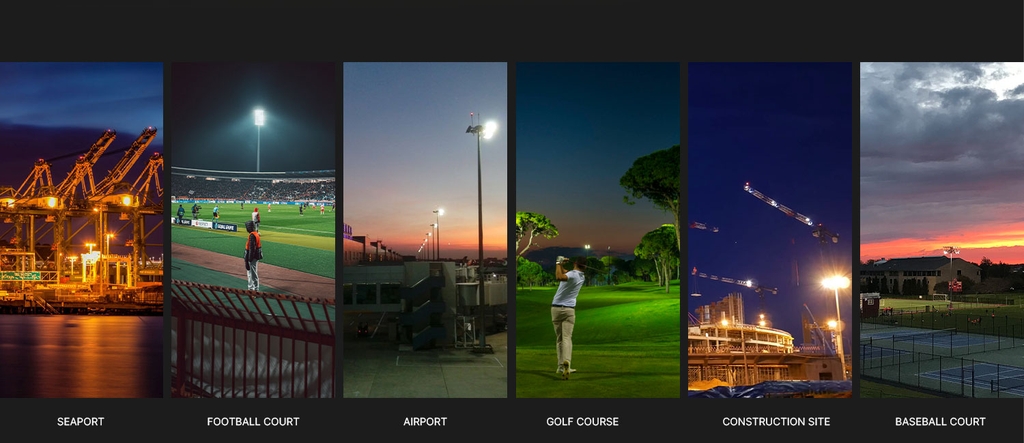Click the person in the orange vest on the sideline
The width and height of the screenshot is (1024, 443).
(253, 255)
